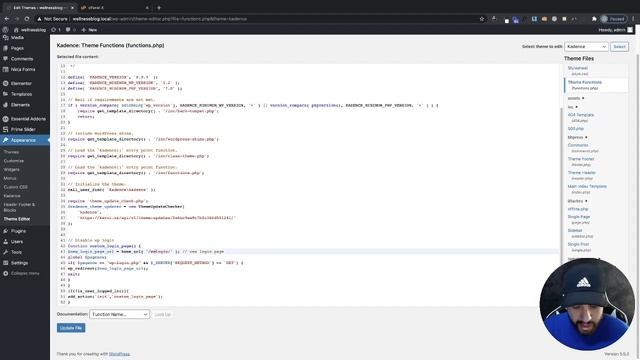This screenshot has height=360, width=640.
Task: Click the New button in admin bar
Action: pos(89,30)
